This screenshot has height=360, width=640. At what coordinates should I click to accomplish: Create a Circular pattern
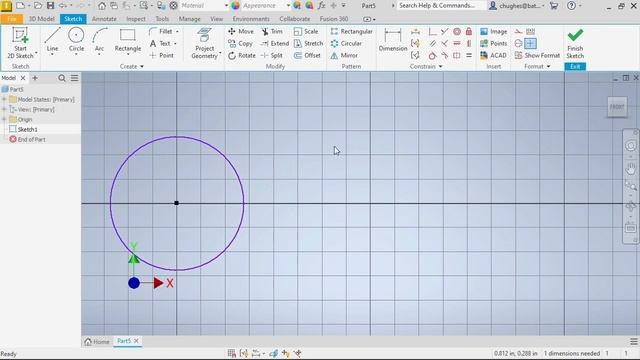coord(347,43)
